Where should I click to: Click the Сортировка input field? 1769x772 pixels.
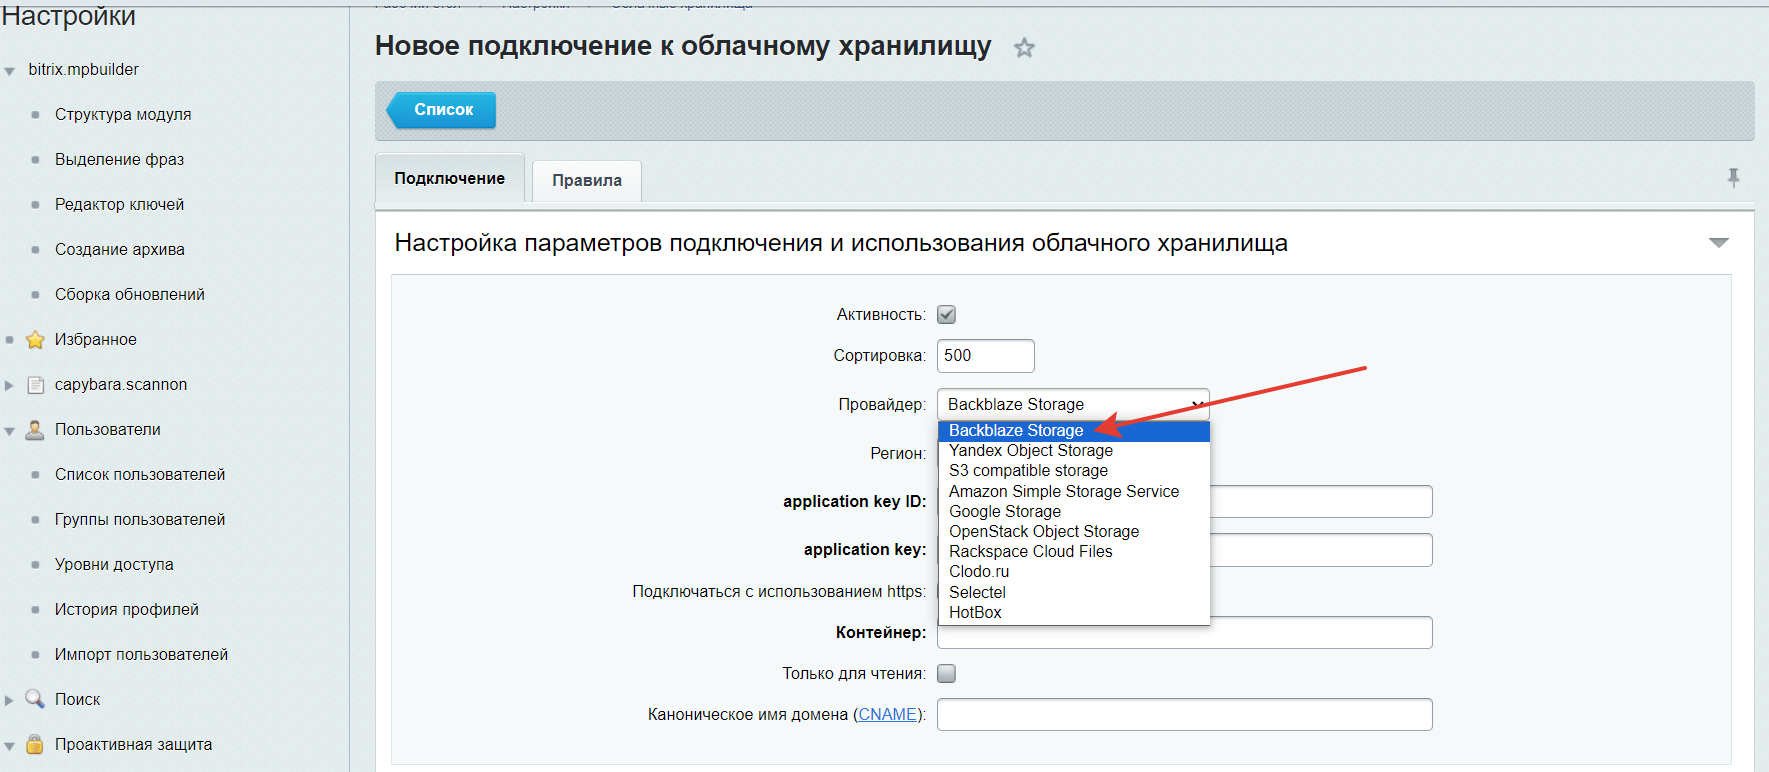[x=985, y=356]
